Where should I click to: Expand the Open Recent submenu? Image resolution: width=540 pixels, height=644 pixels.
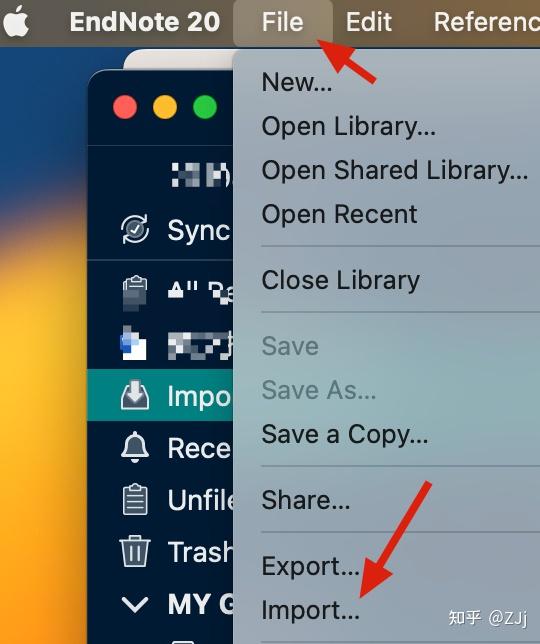click(340, 214)
